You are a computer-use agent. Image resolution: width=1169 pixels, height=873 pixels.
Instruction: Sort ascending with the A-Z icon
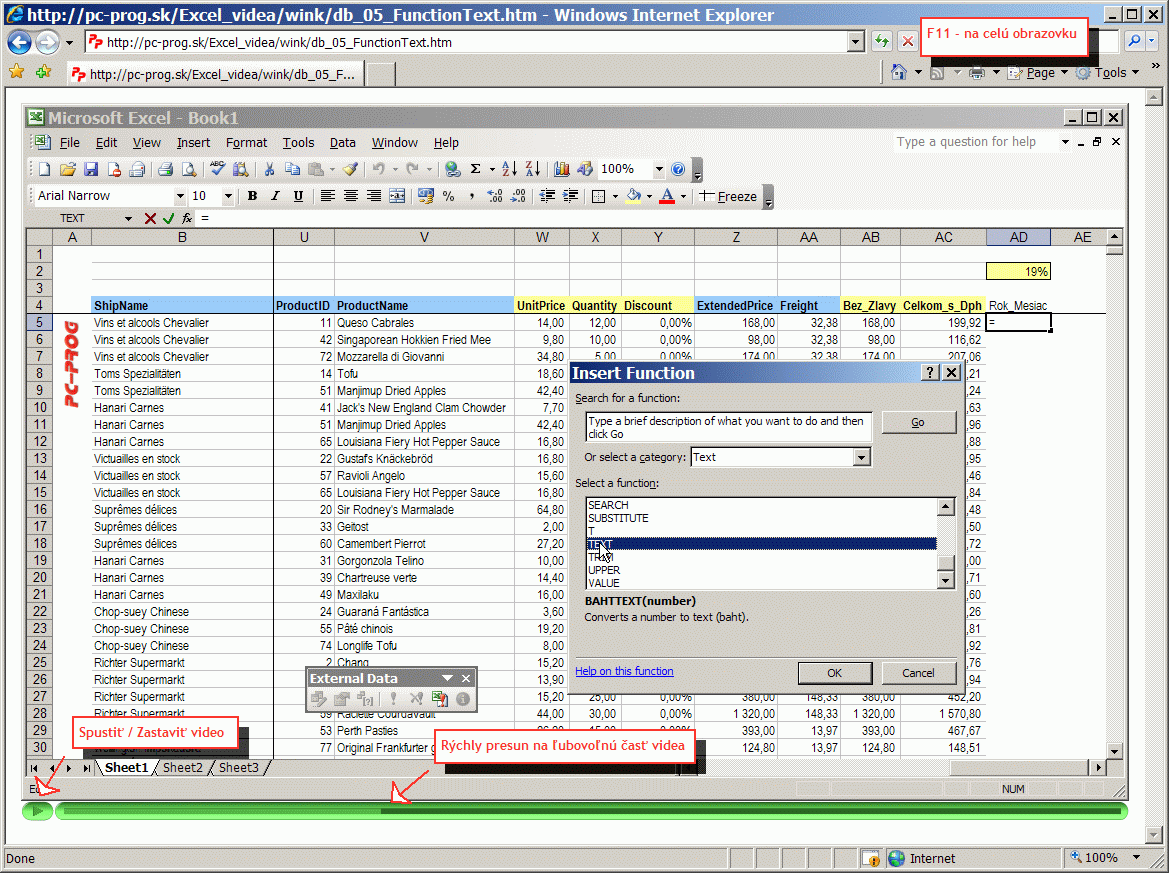click(x=509, y=169)
